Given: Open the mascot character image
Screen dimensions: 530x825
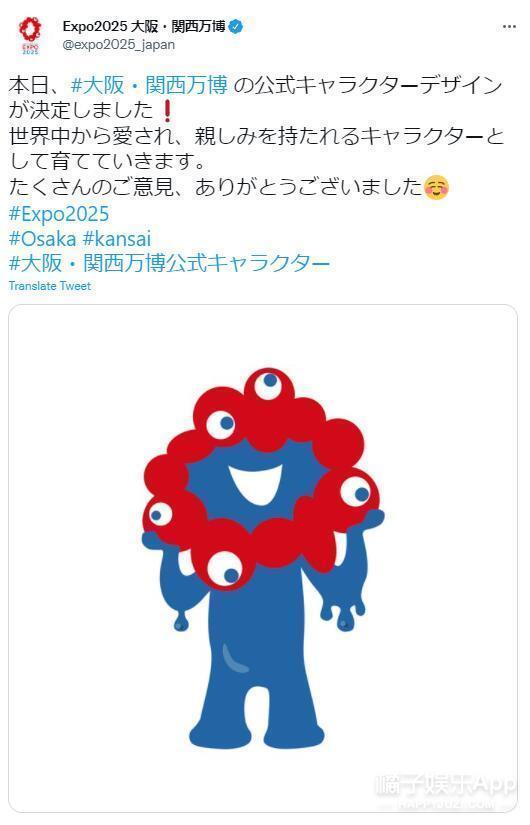Looking at the screenshot, I should pos(263,558).
